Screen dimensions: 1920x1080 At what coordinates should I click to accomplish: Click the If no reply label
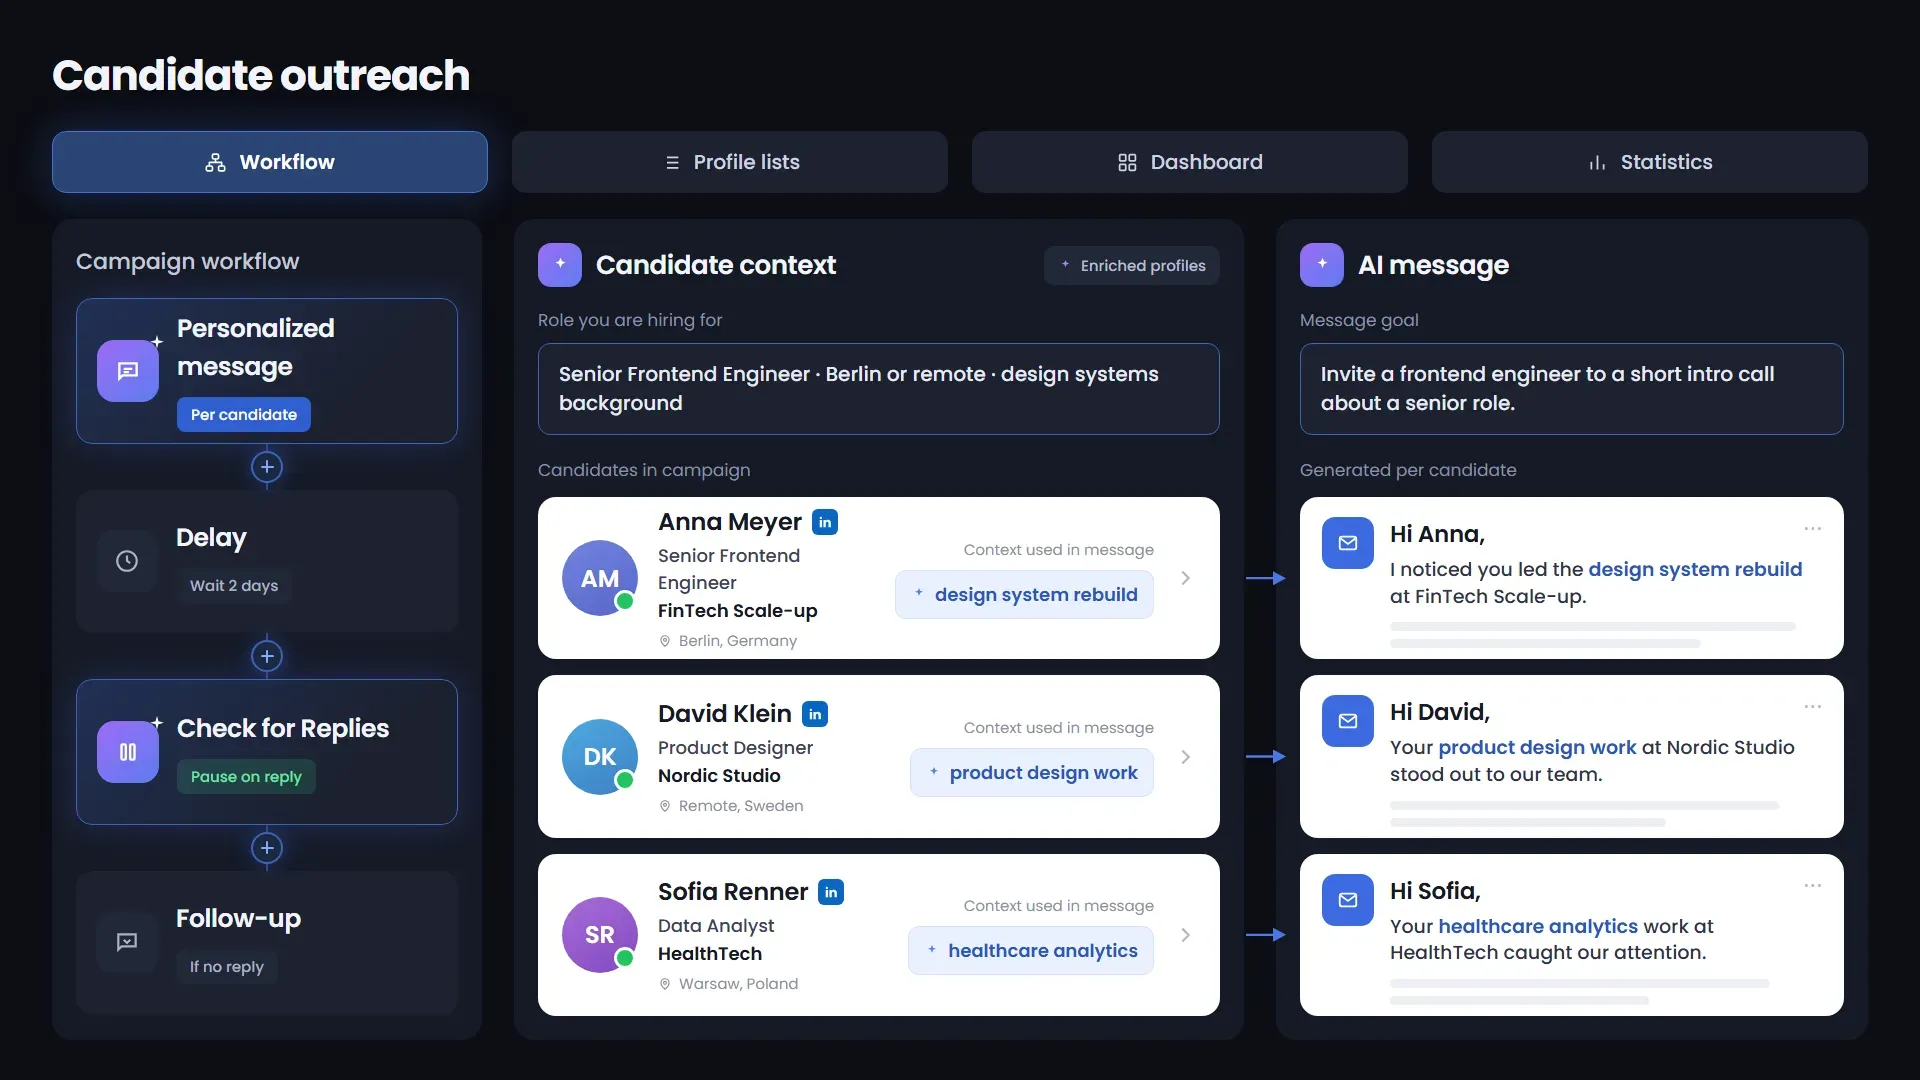click(x=227, y=967)
